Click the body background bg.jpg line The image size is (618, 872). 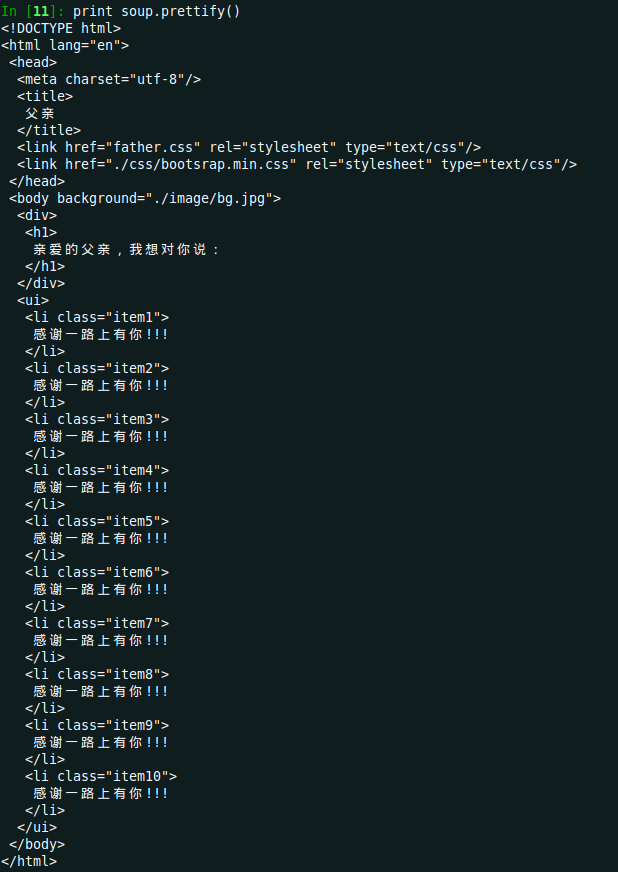145,198
